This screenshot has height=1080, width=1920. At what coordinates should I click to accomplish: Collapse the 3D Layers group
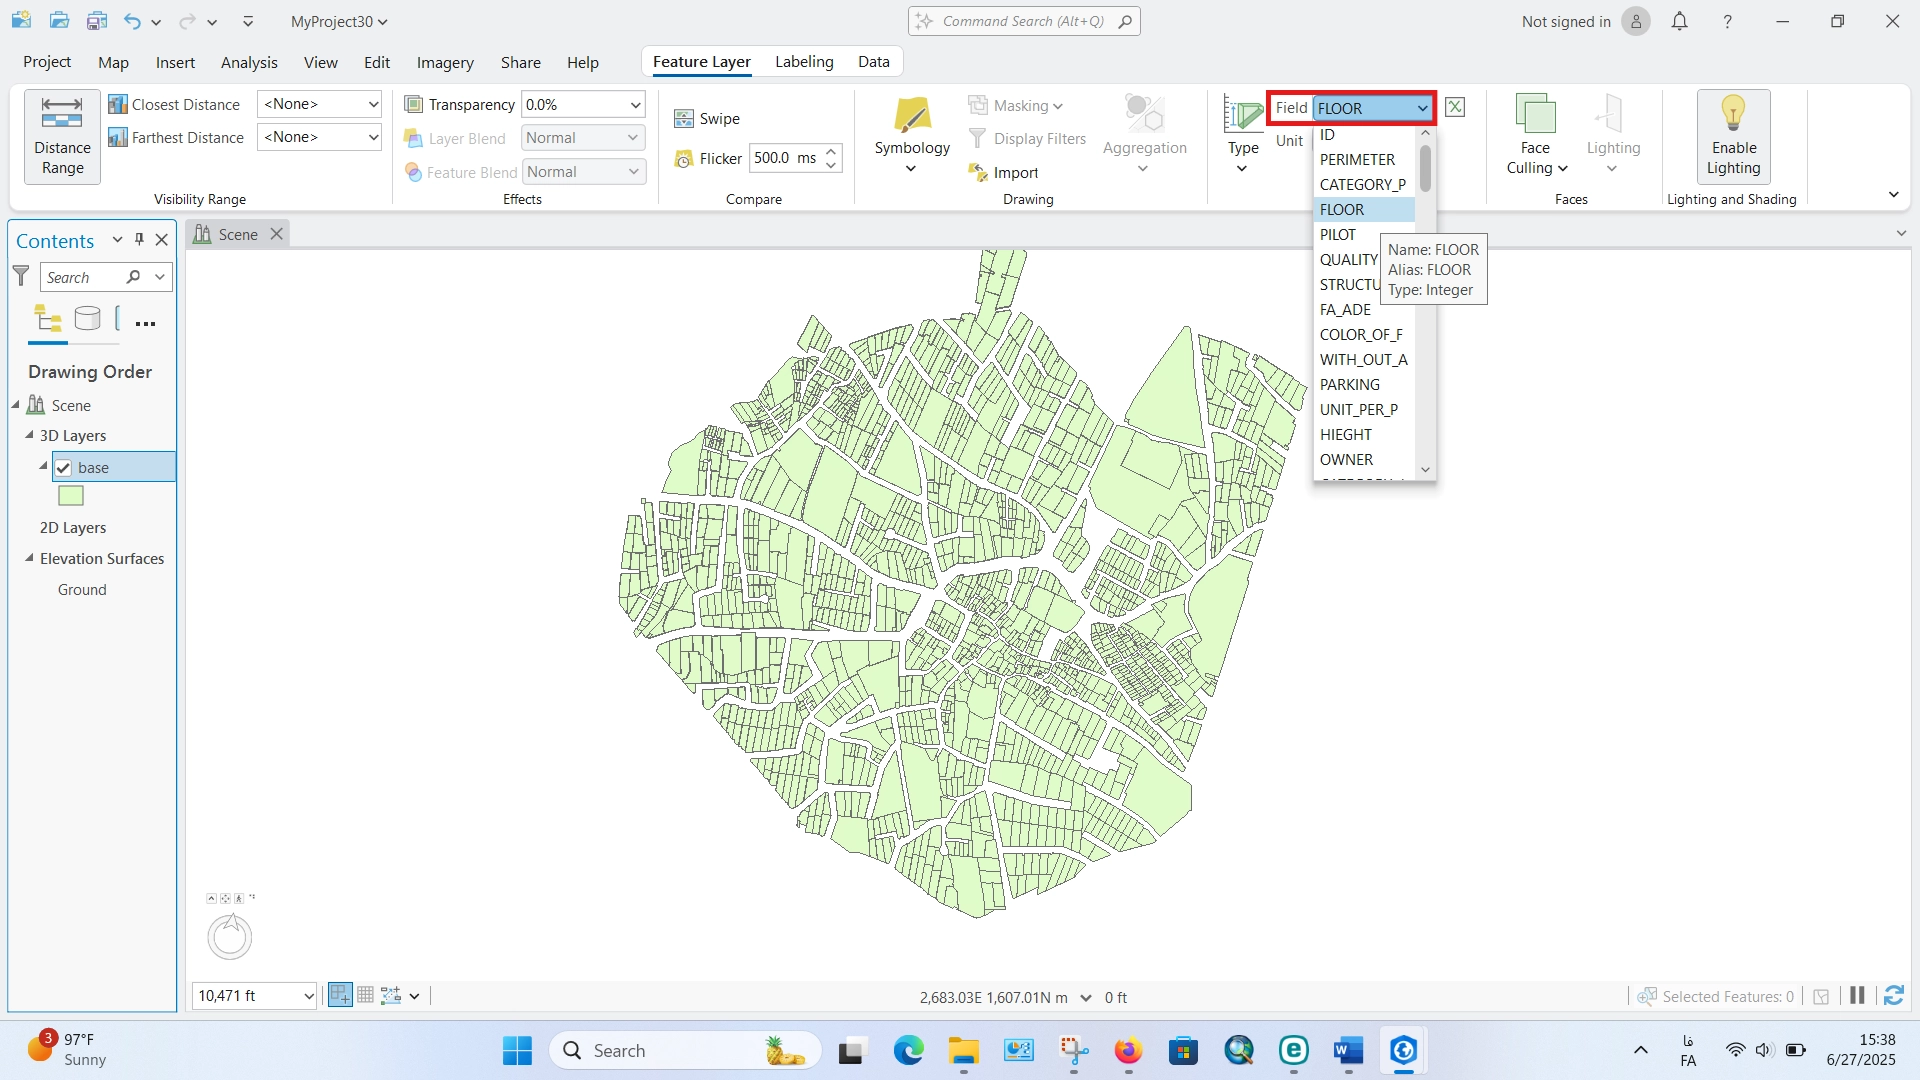tap(29, 435)
